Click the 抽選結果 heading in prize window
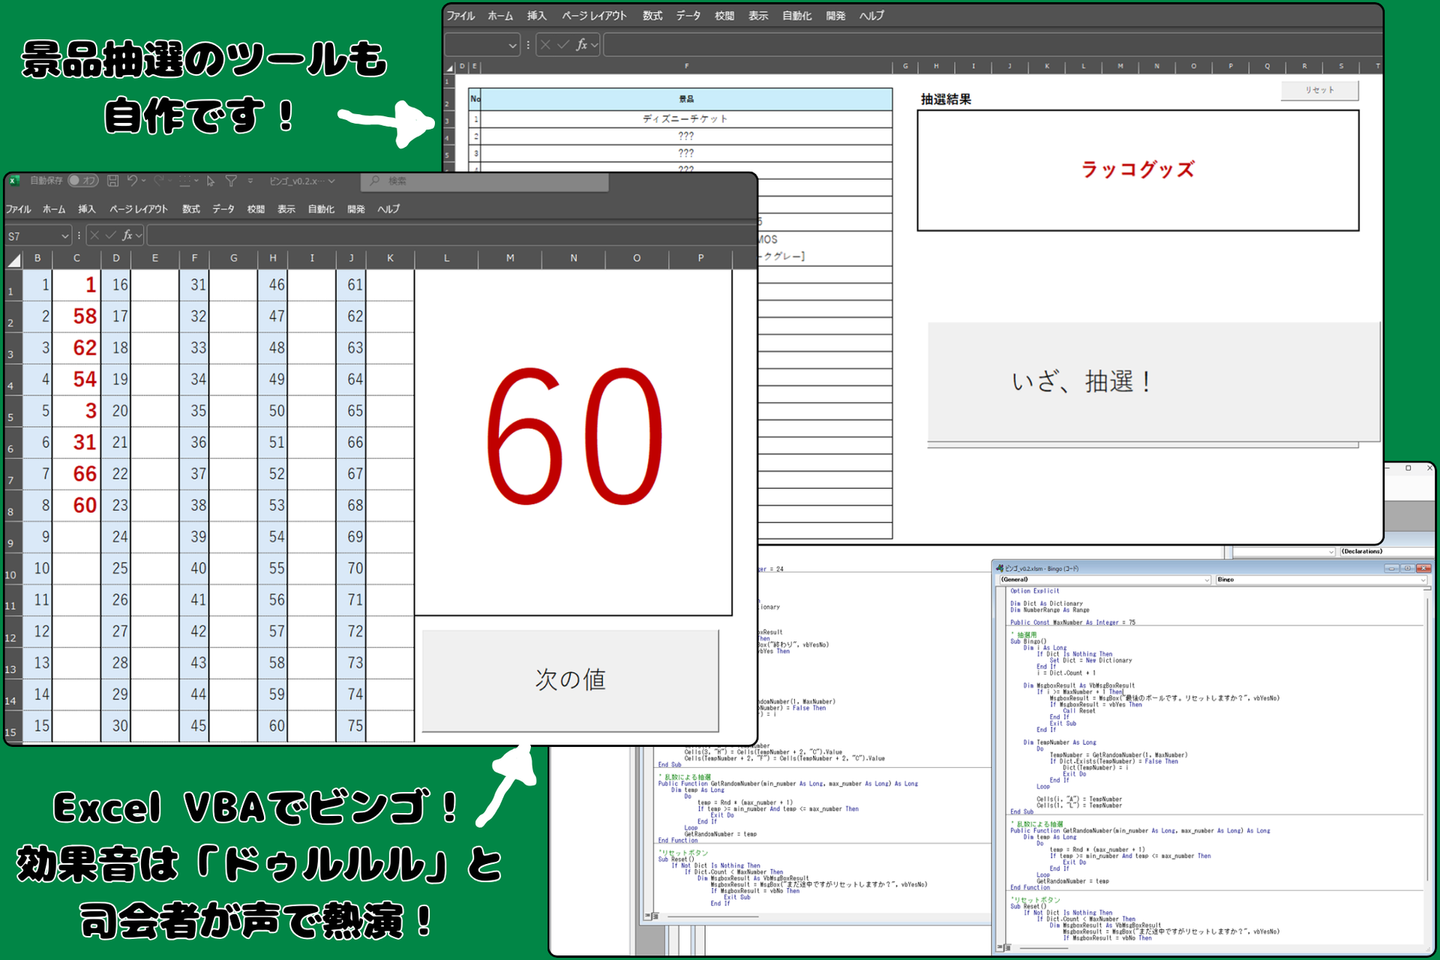This screenshot has height=960, width=1440. tap(946, 100)
